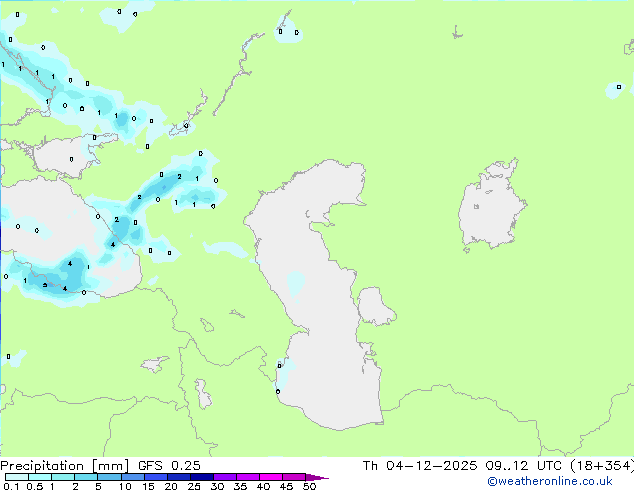Click the '09..12 UTC' time label
Image resolution: width=634 pixels, height=490 pixels.
[x=524, y=466]
